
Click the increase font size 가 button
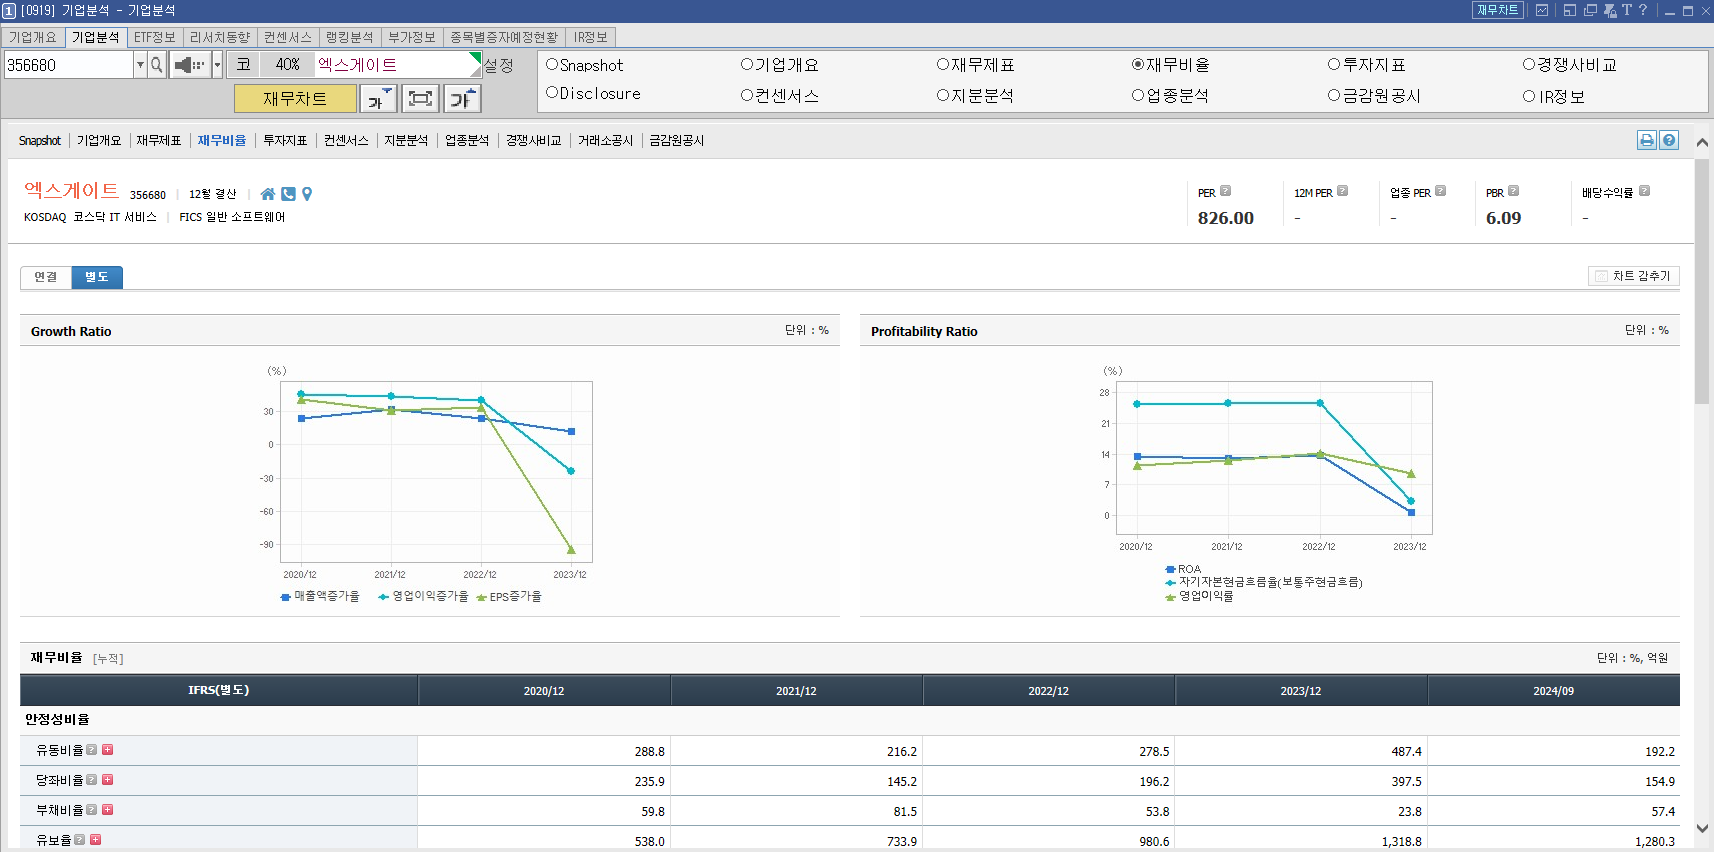463,98
